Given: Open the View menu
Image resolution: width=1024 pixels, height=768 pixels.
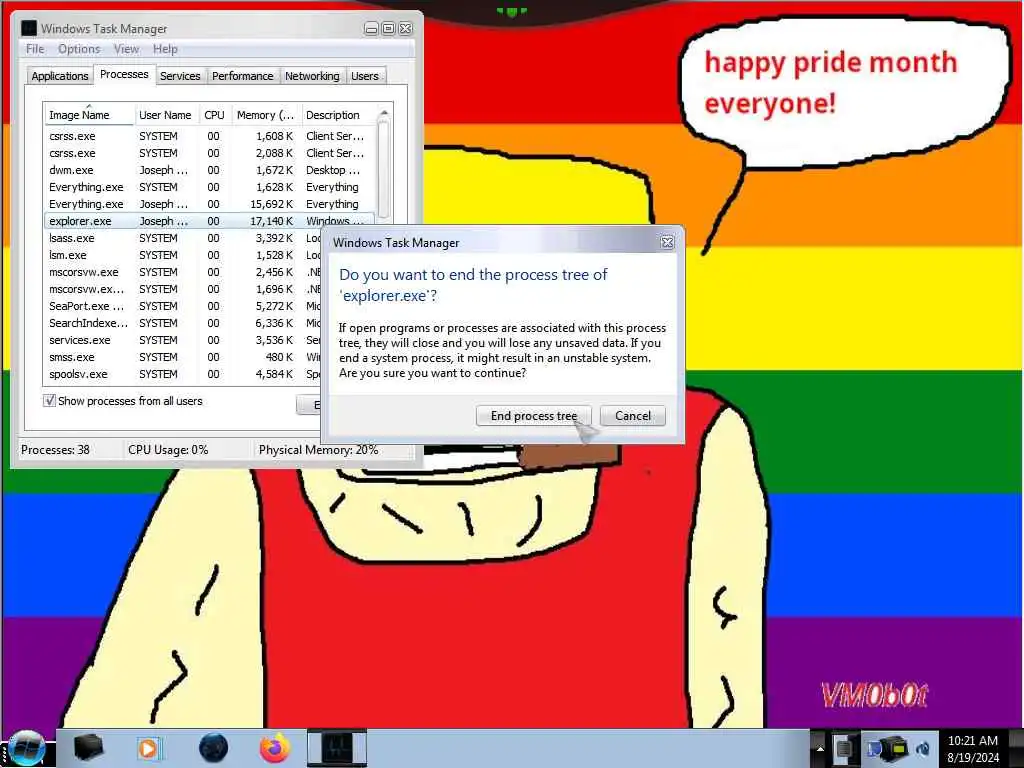Looking at the screenshot, I should click(126, 49).
